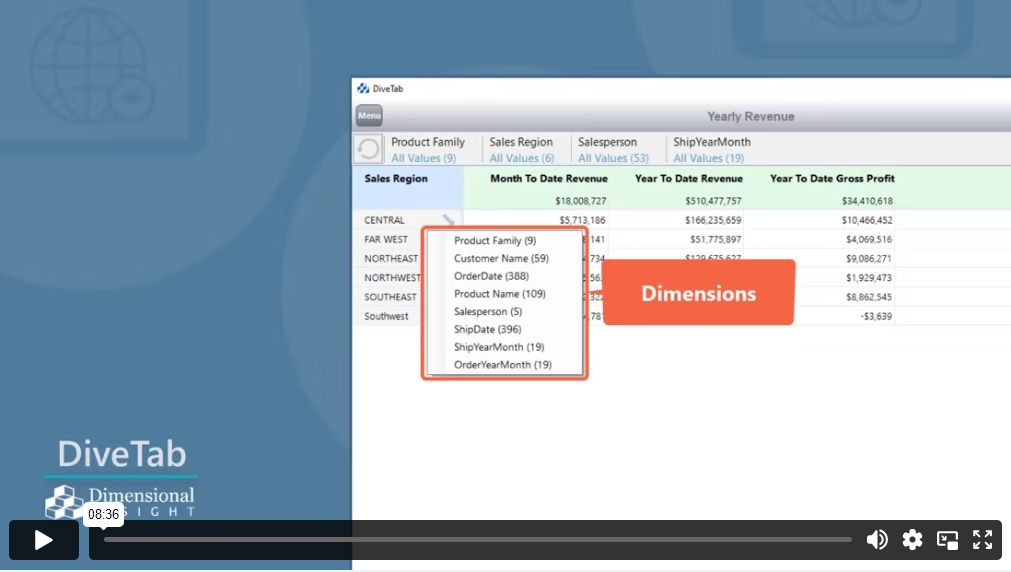Select Salesperson (5) dimension
This screenshot has height=572, width=1011.
(487, 311)
